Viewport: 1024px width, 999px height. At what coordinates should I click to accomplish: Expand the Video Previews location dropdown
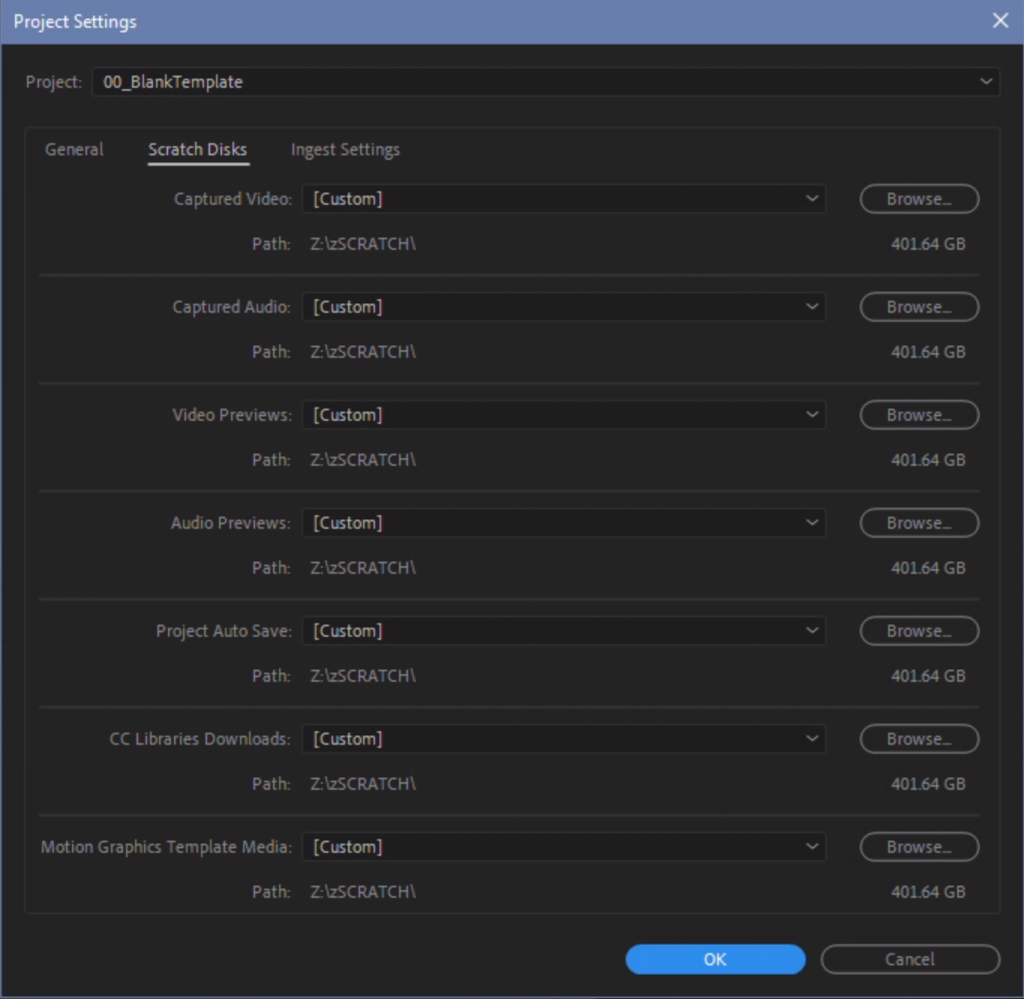click(564, 415)
